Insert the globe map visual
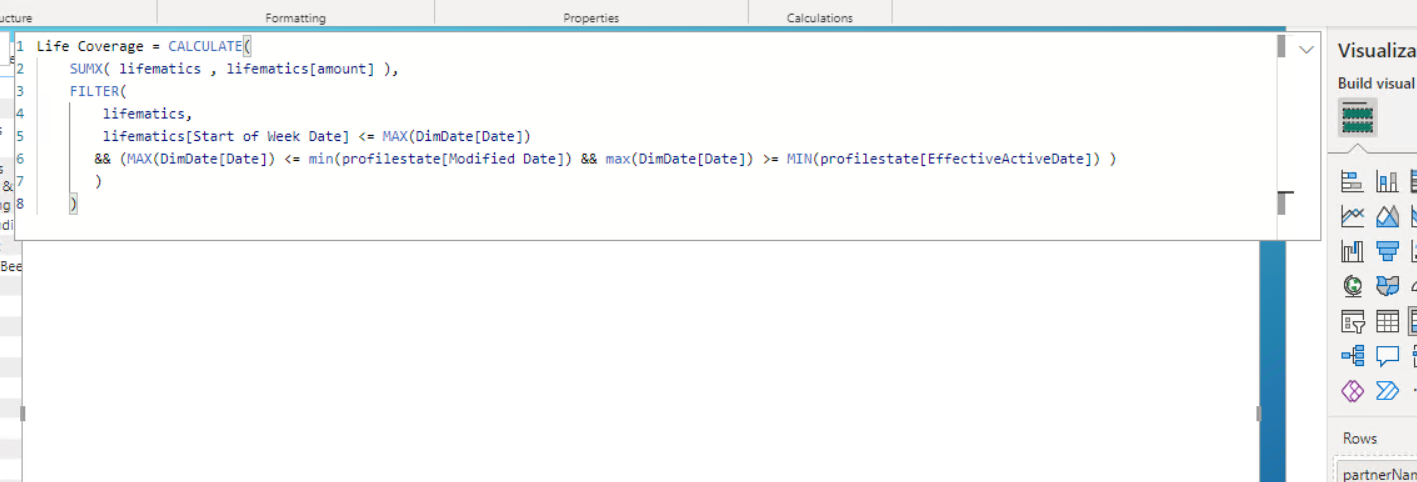Image resolution: width=1417 pixels, height=482 pixels. 1352,286
